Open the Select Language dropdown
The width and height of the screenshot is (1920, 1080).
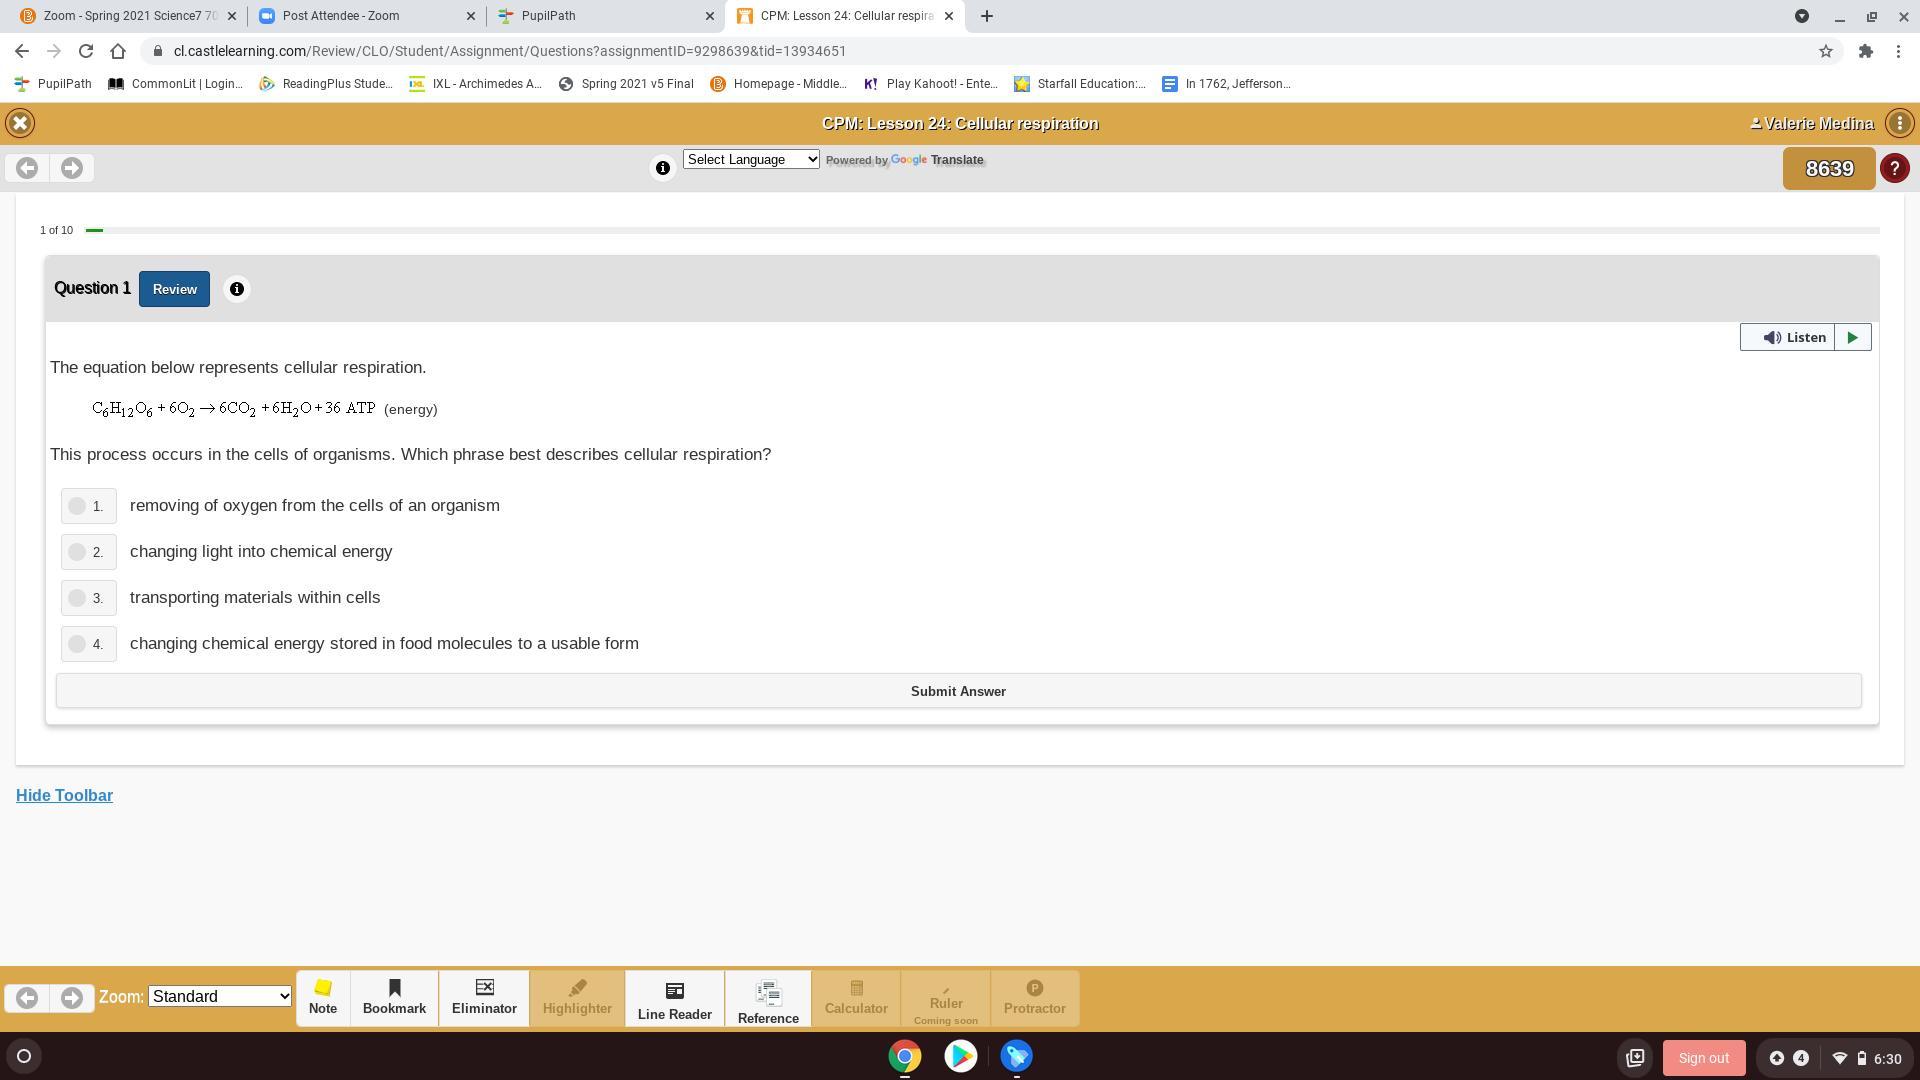[751, 159]
